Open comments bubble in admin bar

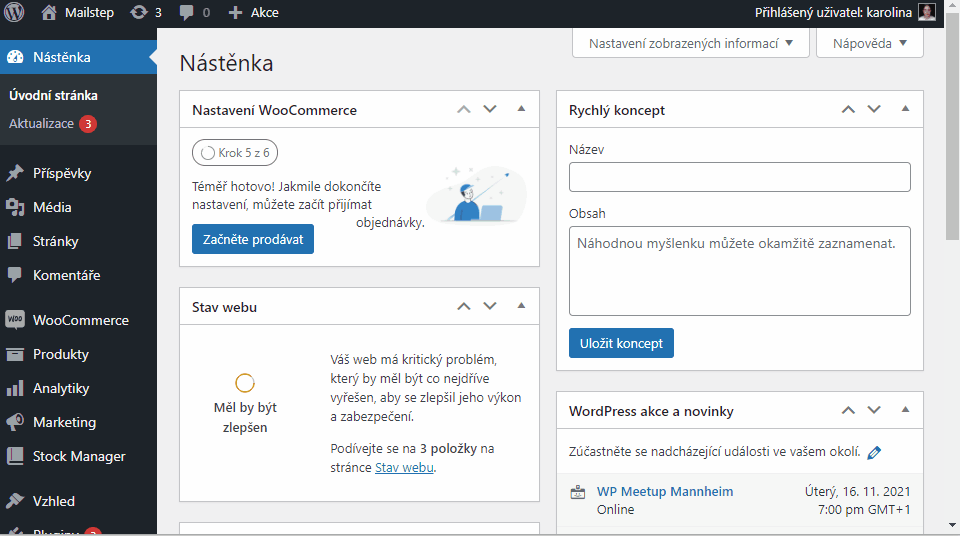pyautogui.click(x=187, y=12)
